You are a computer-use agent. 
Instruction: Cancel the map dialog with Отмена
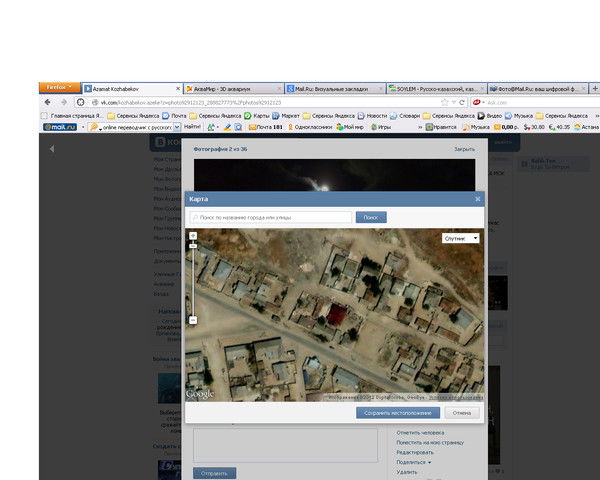pos(461,412)
